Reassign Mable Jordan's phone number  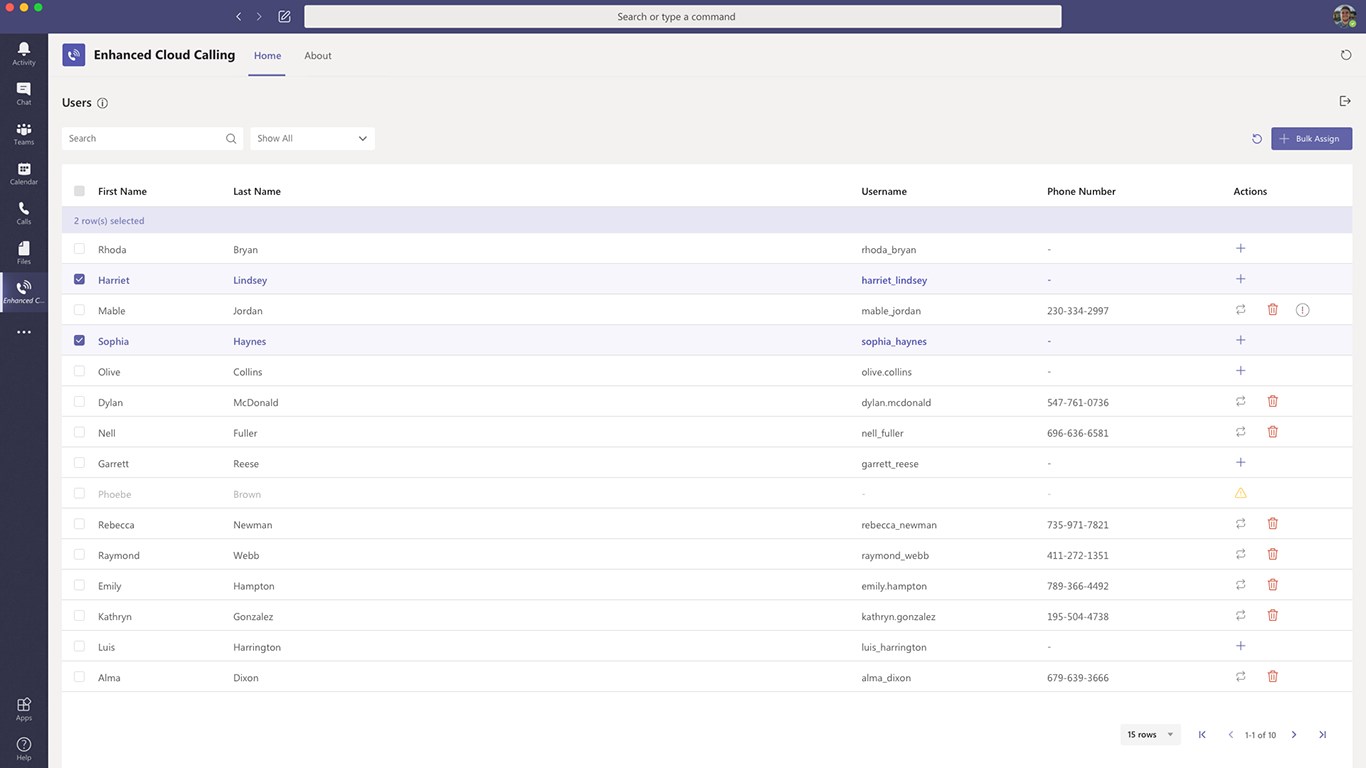(1240, 310)
